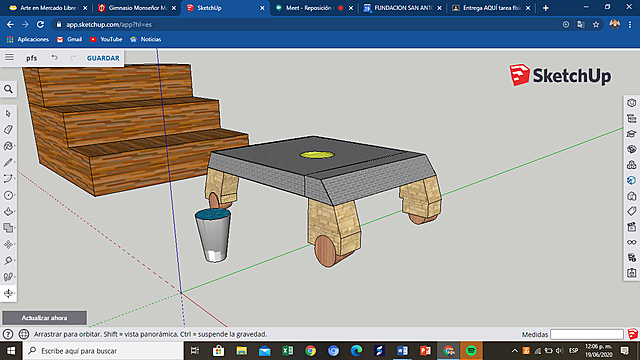The height and width of the screenshot is (360, 640).
Task: Bookmark this page with star icon
Action: coord(596,24)
